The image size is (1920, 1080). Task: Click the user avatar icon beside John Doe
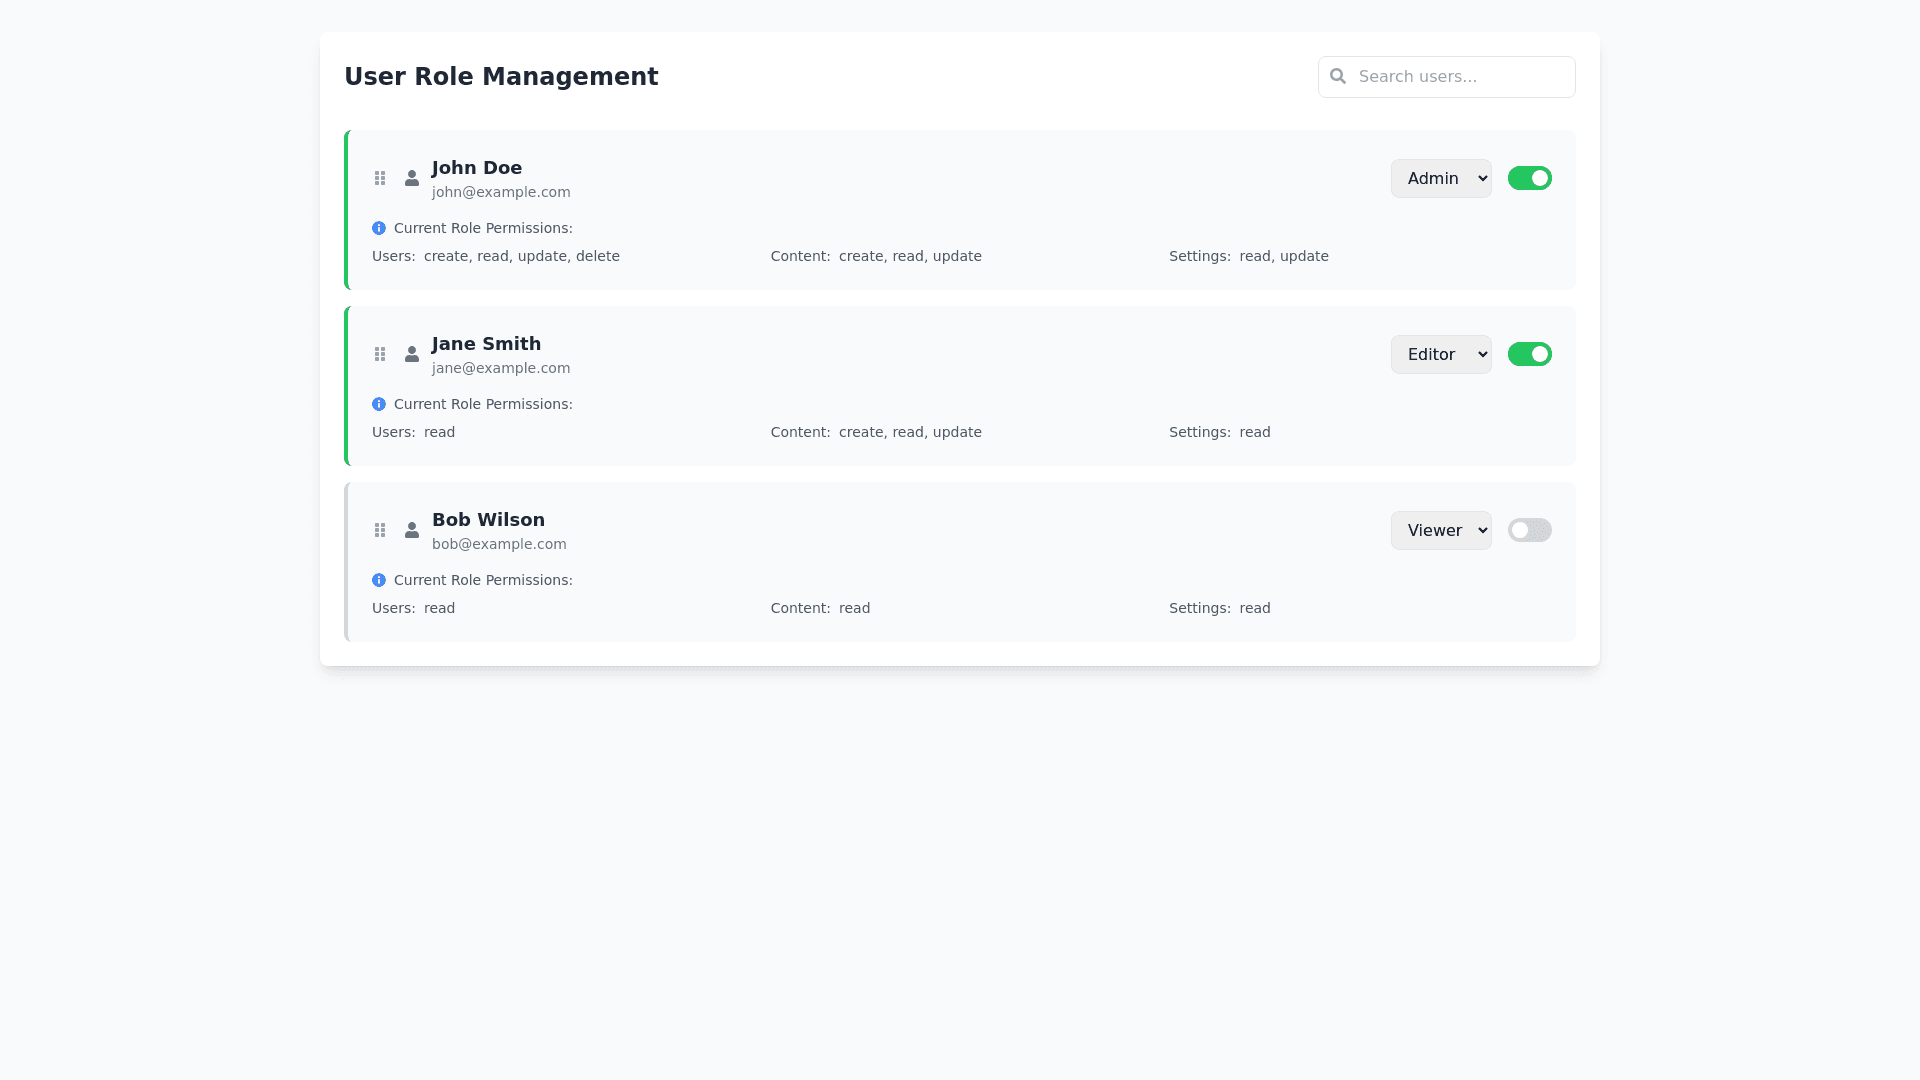[x=412, y=178]
